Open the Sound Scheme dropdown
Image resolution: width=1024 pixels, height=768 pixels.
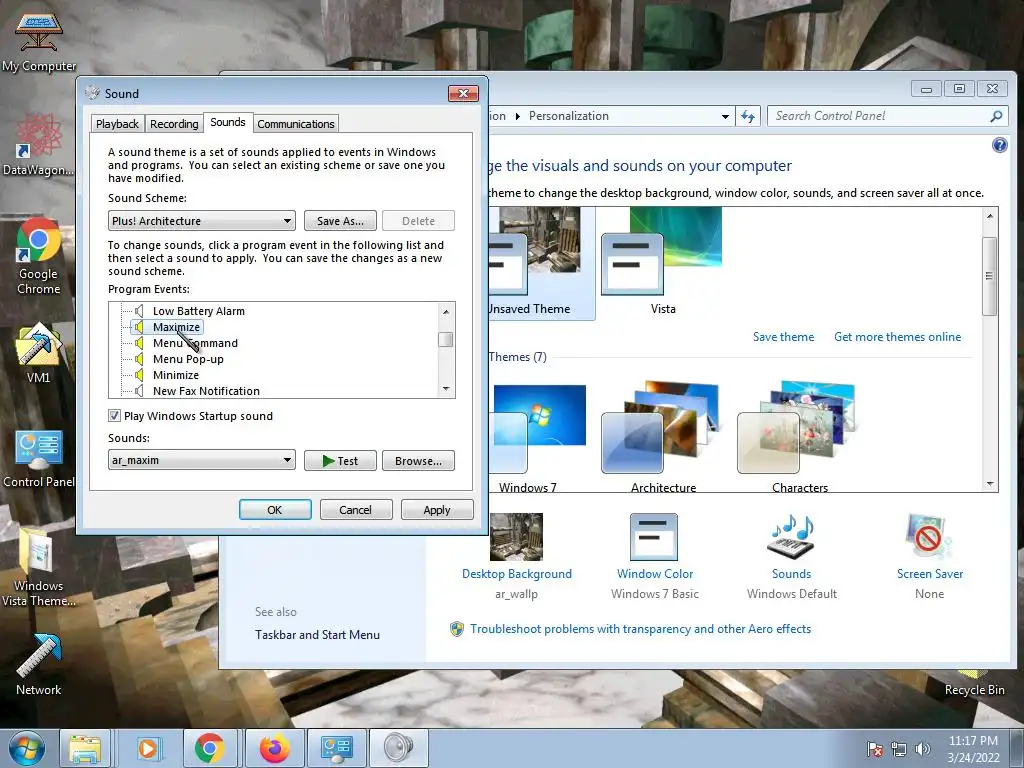click(x=202, y=221)
